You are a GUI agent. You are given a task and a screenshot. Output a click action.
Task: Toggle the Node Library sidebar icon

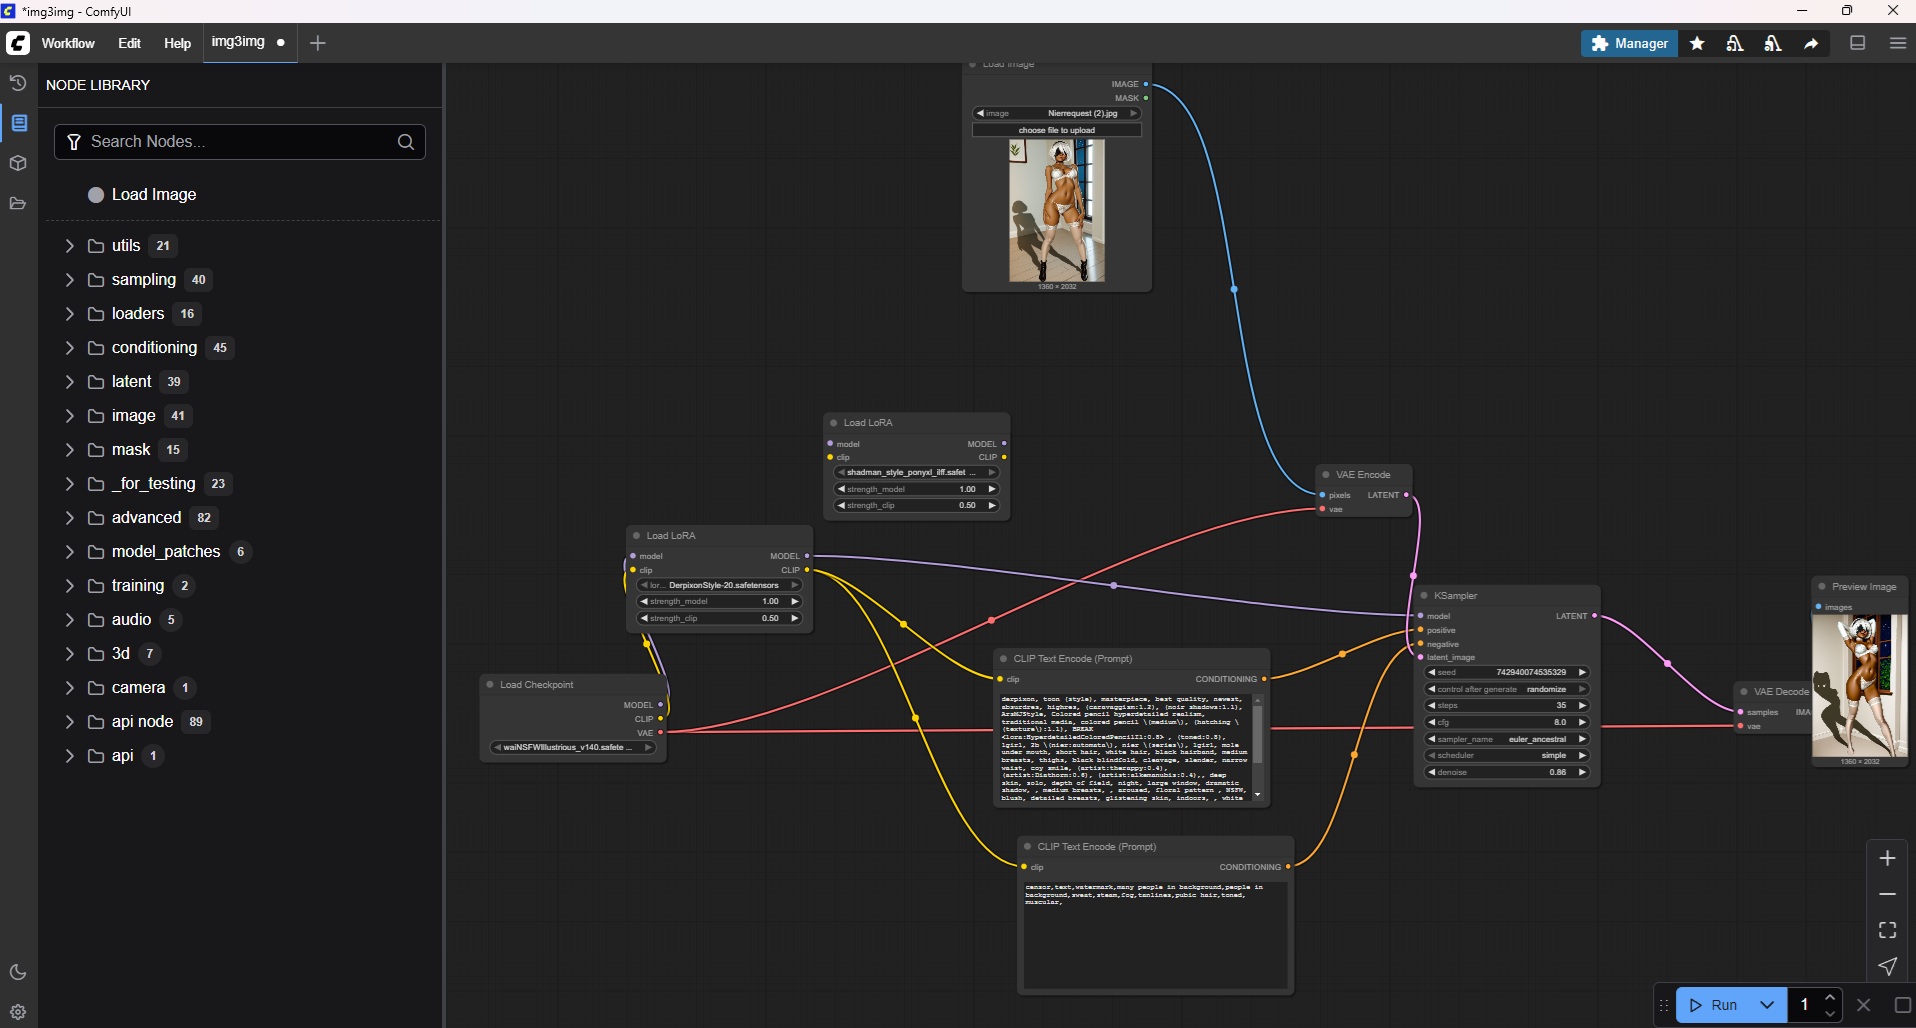[19, 123]
